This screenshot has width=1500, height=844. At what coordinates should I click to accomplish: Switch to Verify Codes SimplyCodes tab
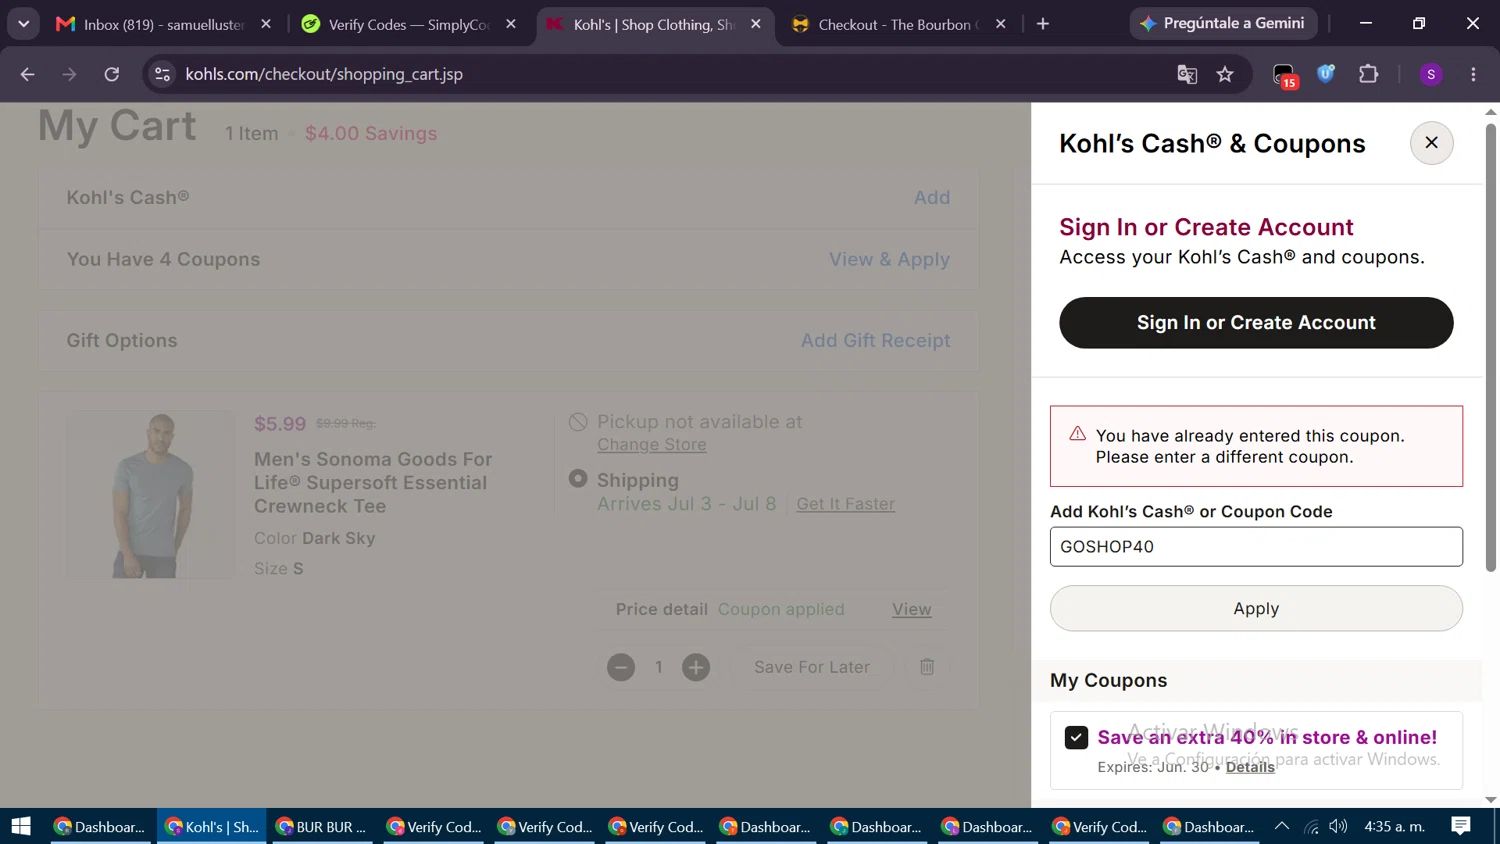pyautogui.click(x=409, y=24)
